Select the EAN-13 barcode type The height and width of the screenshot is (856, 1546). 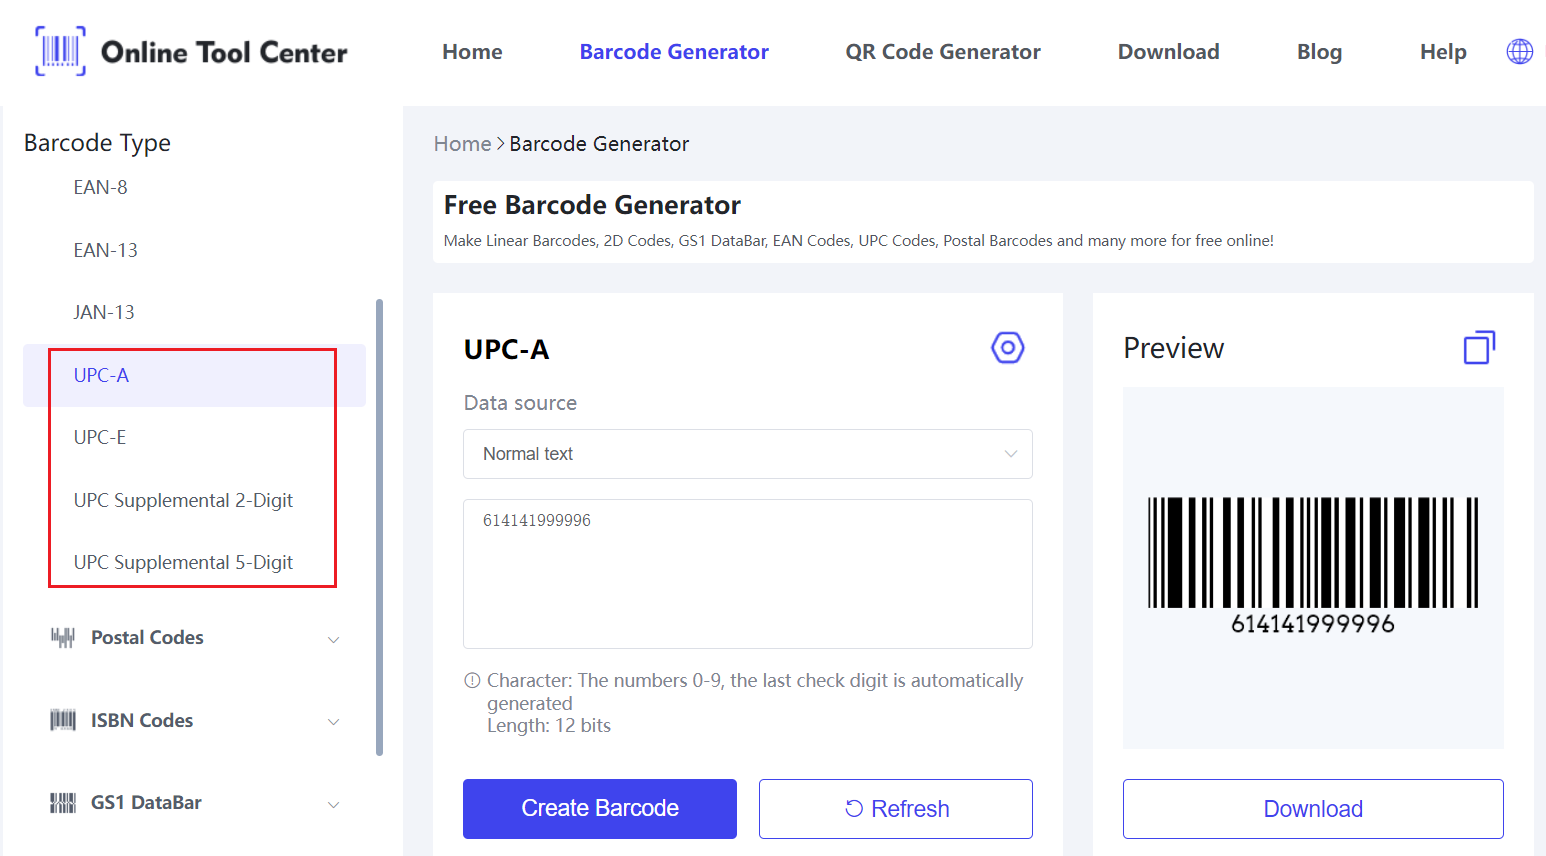(105, 250)
